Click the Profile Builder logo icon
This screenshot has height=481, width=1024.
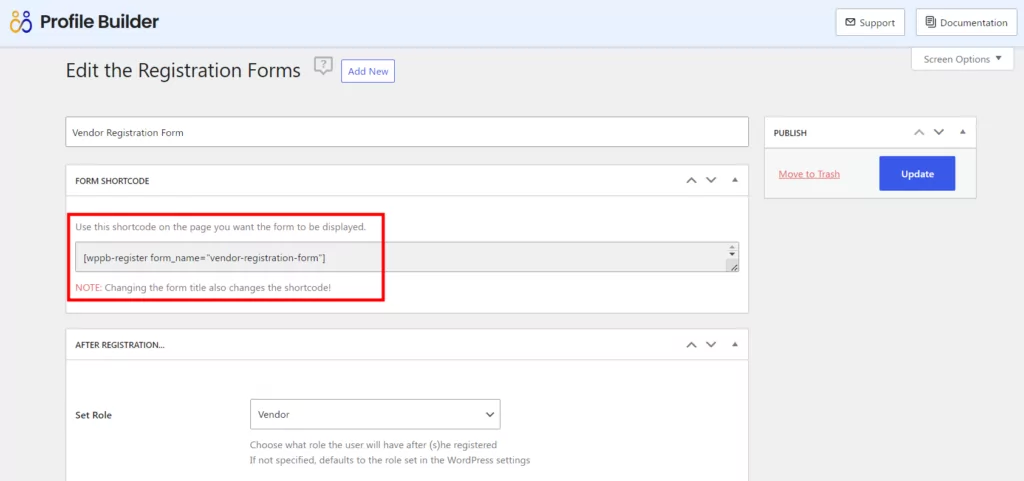click(21, 22)
